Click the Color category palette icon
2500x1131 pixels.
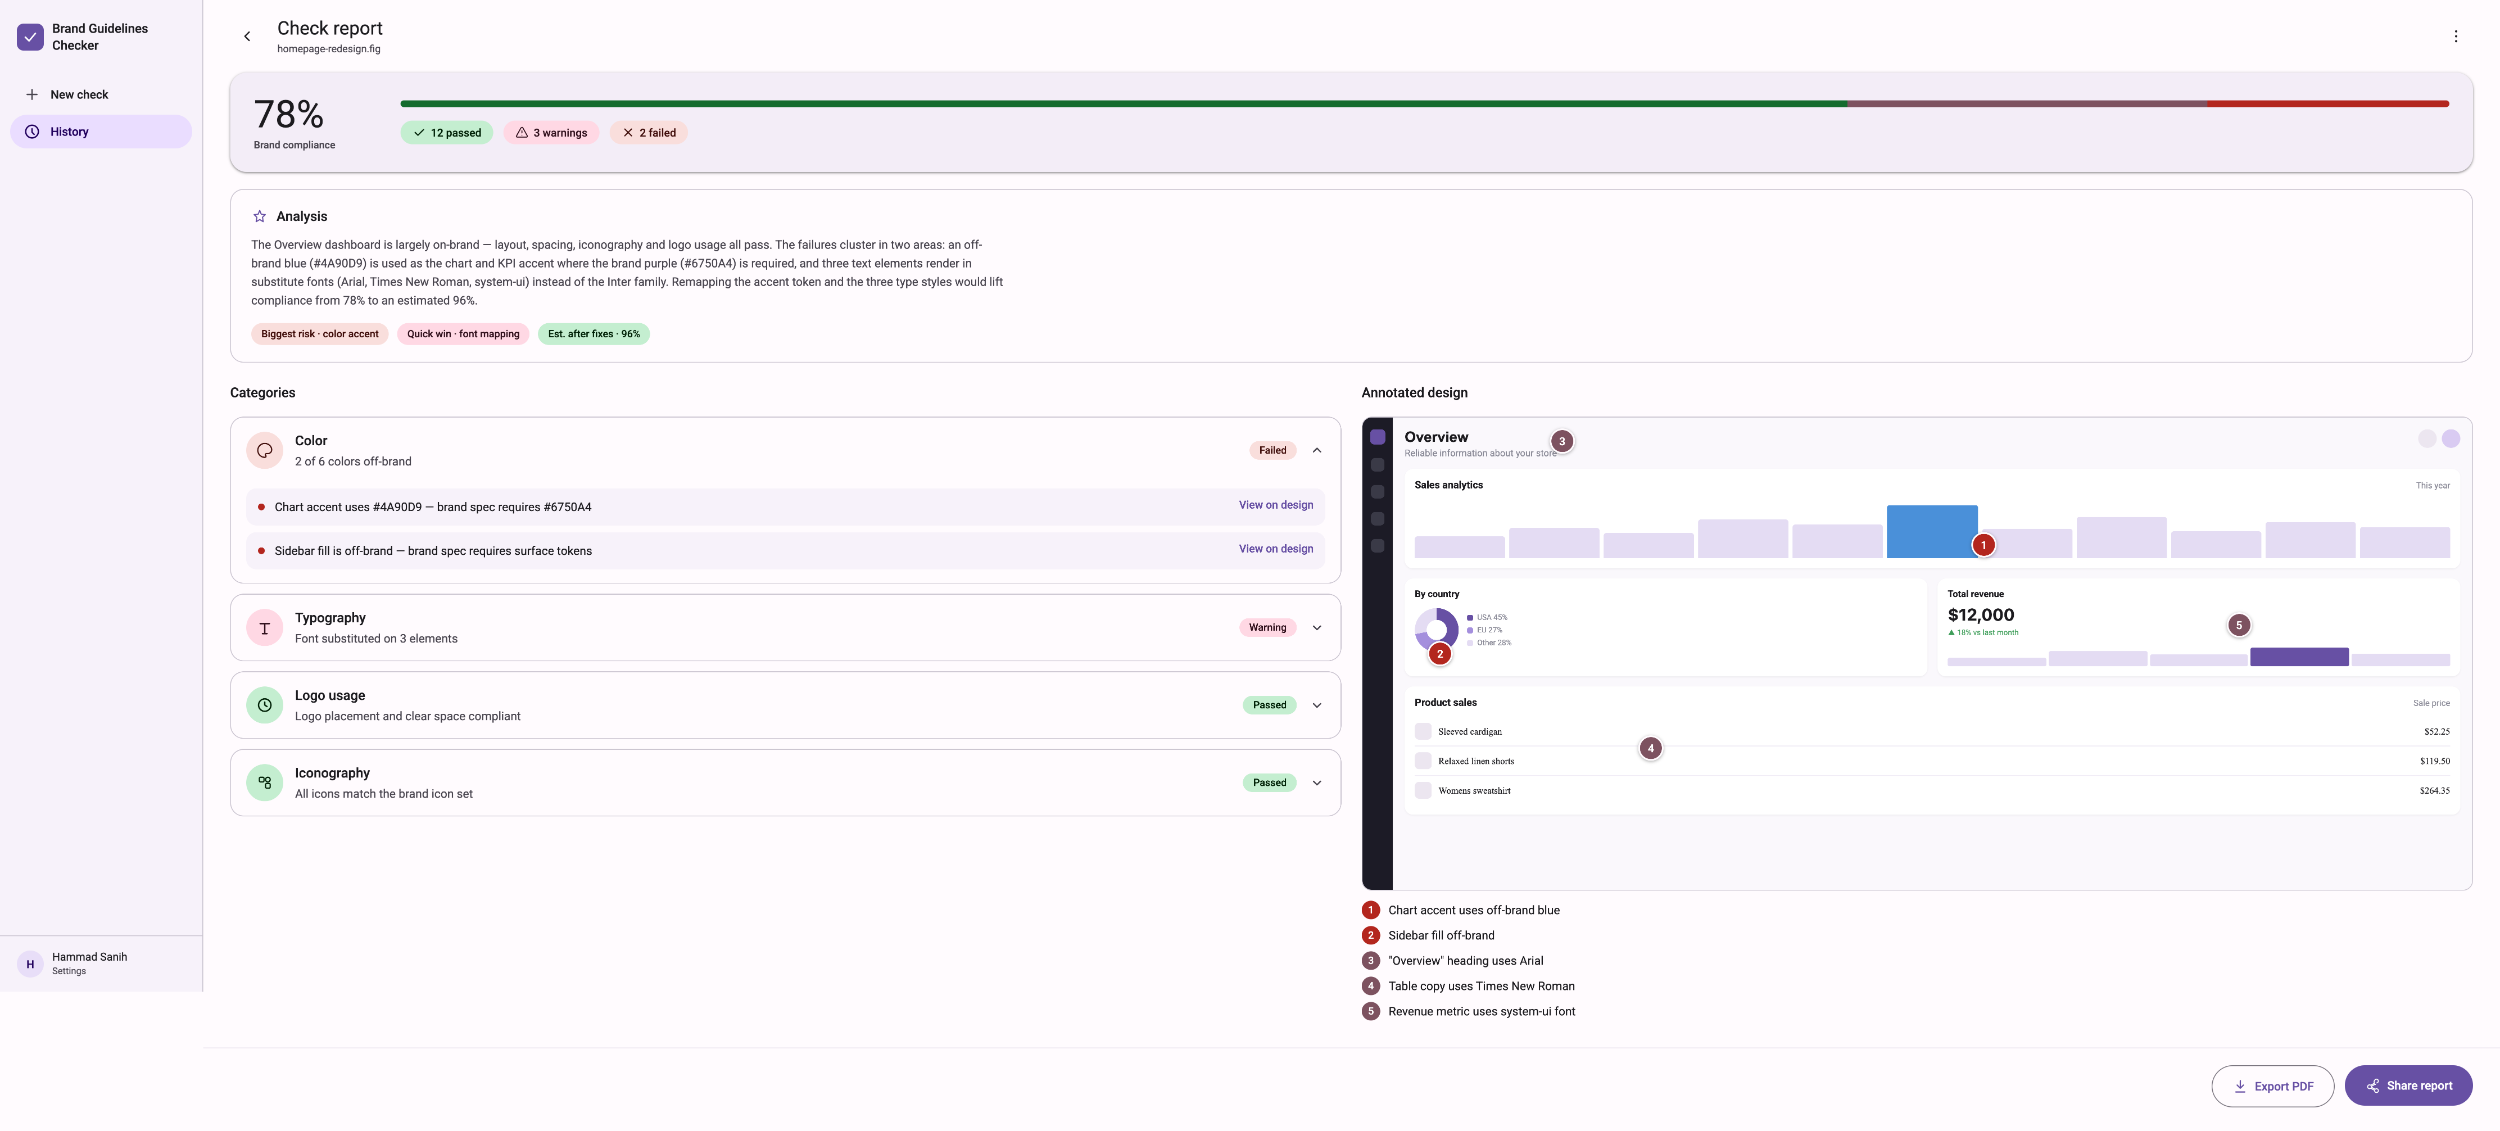265,451
